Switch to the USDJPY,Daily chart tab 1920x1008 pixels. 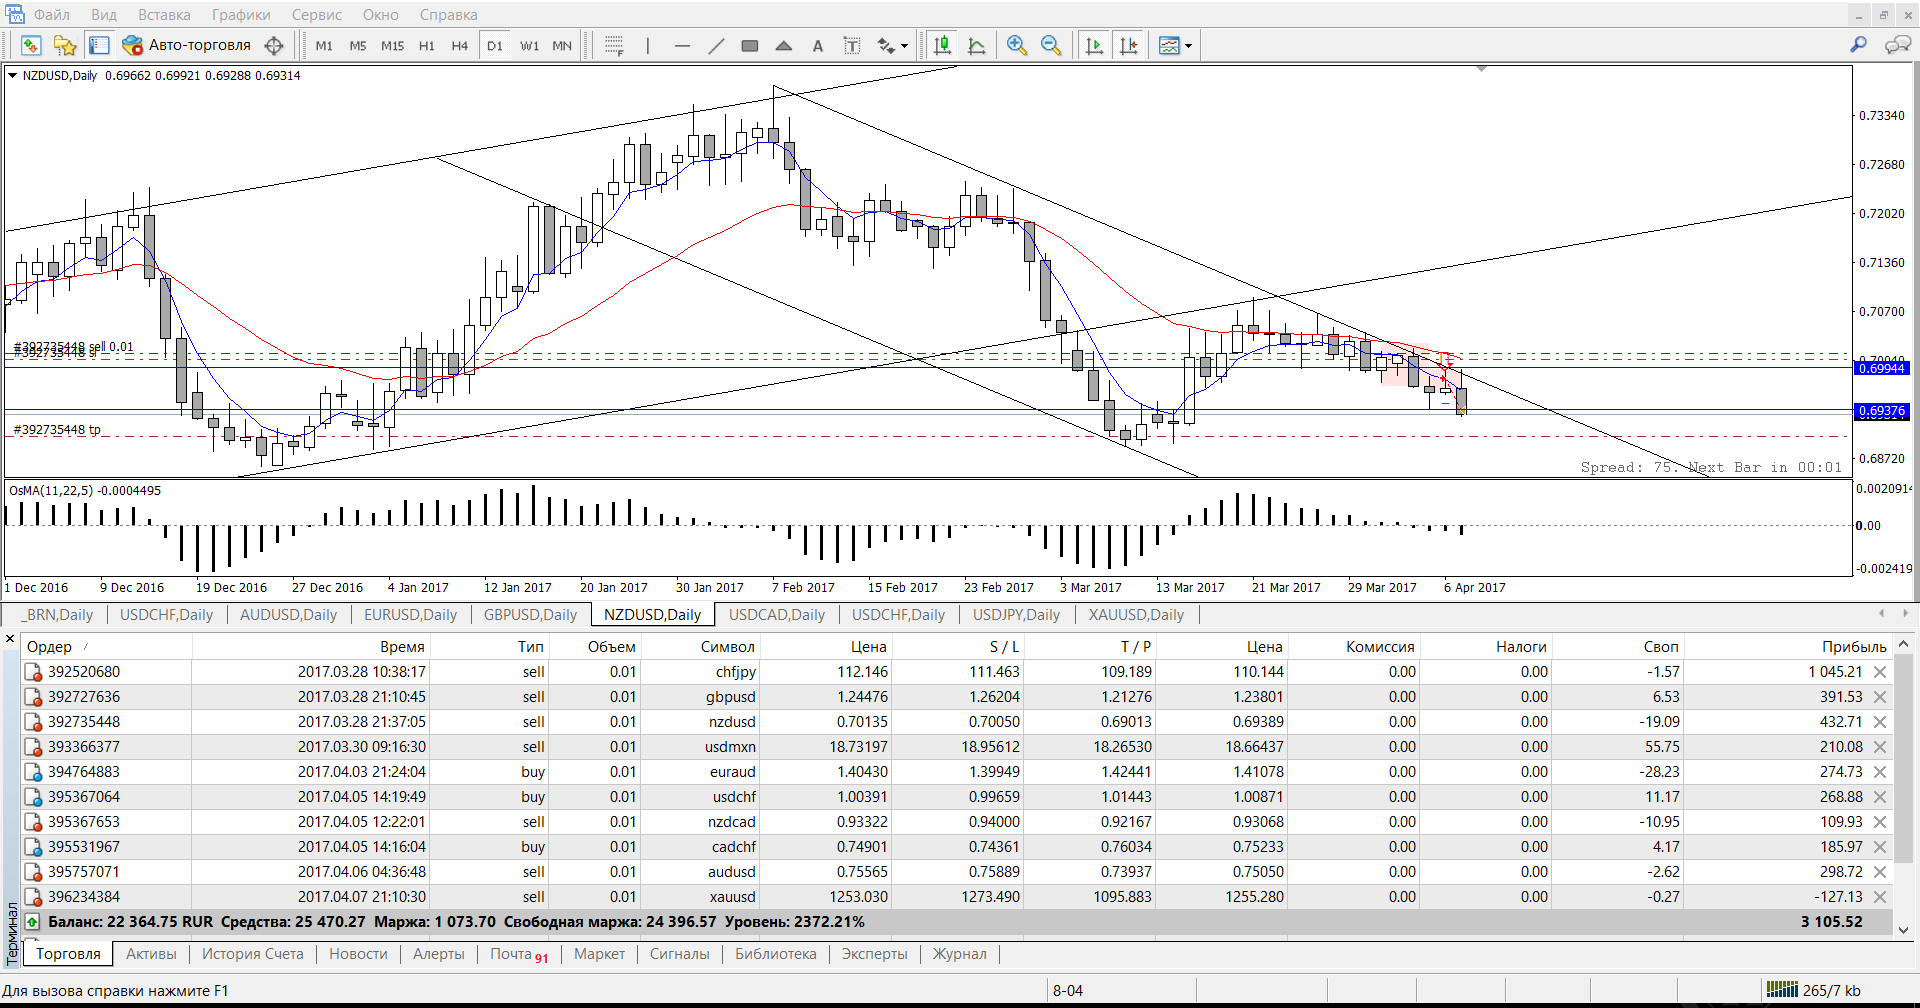tap(1016, 614)
